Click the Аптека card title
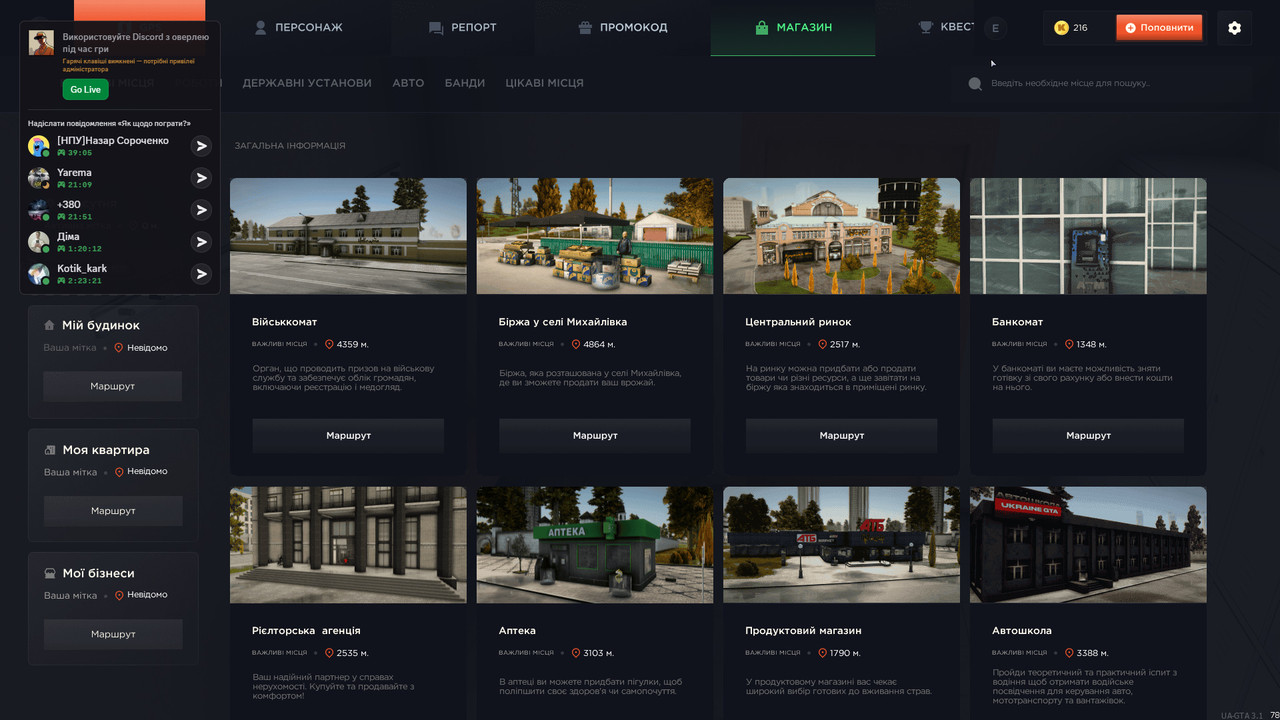This screenshot has height=720, width=1280. (517, 631)
